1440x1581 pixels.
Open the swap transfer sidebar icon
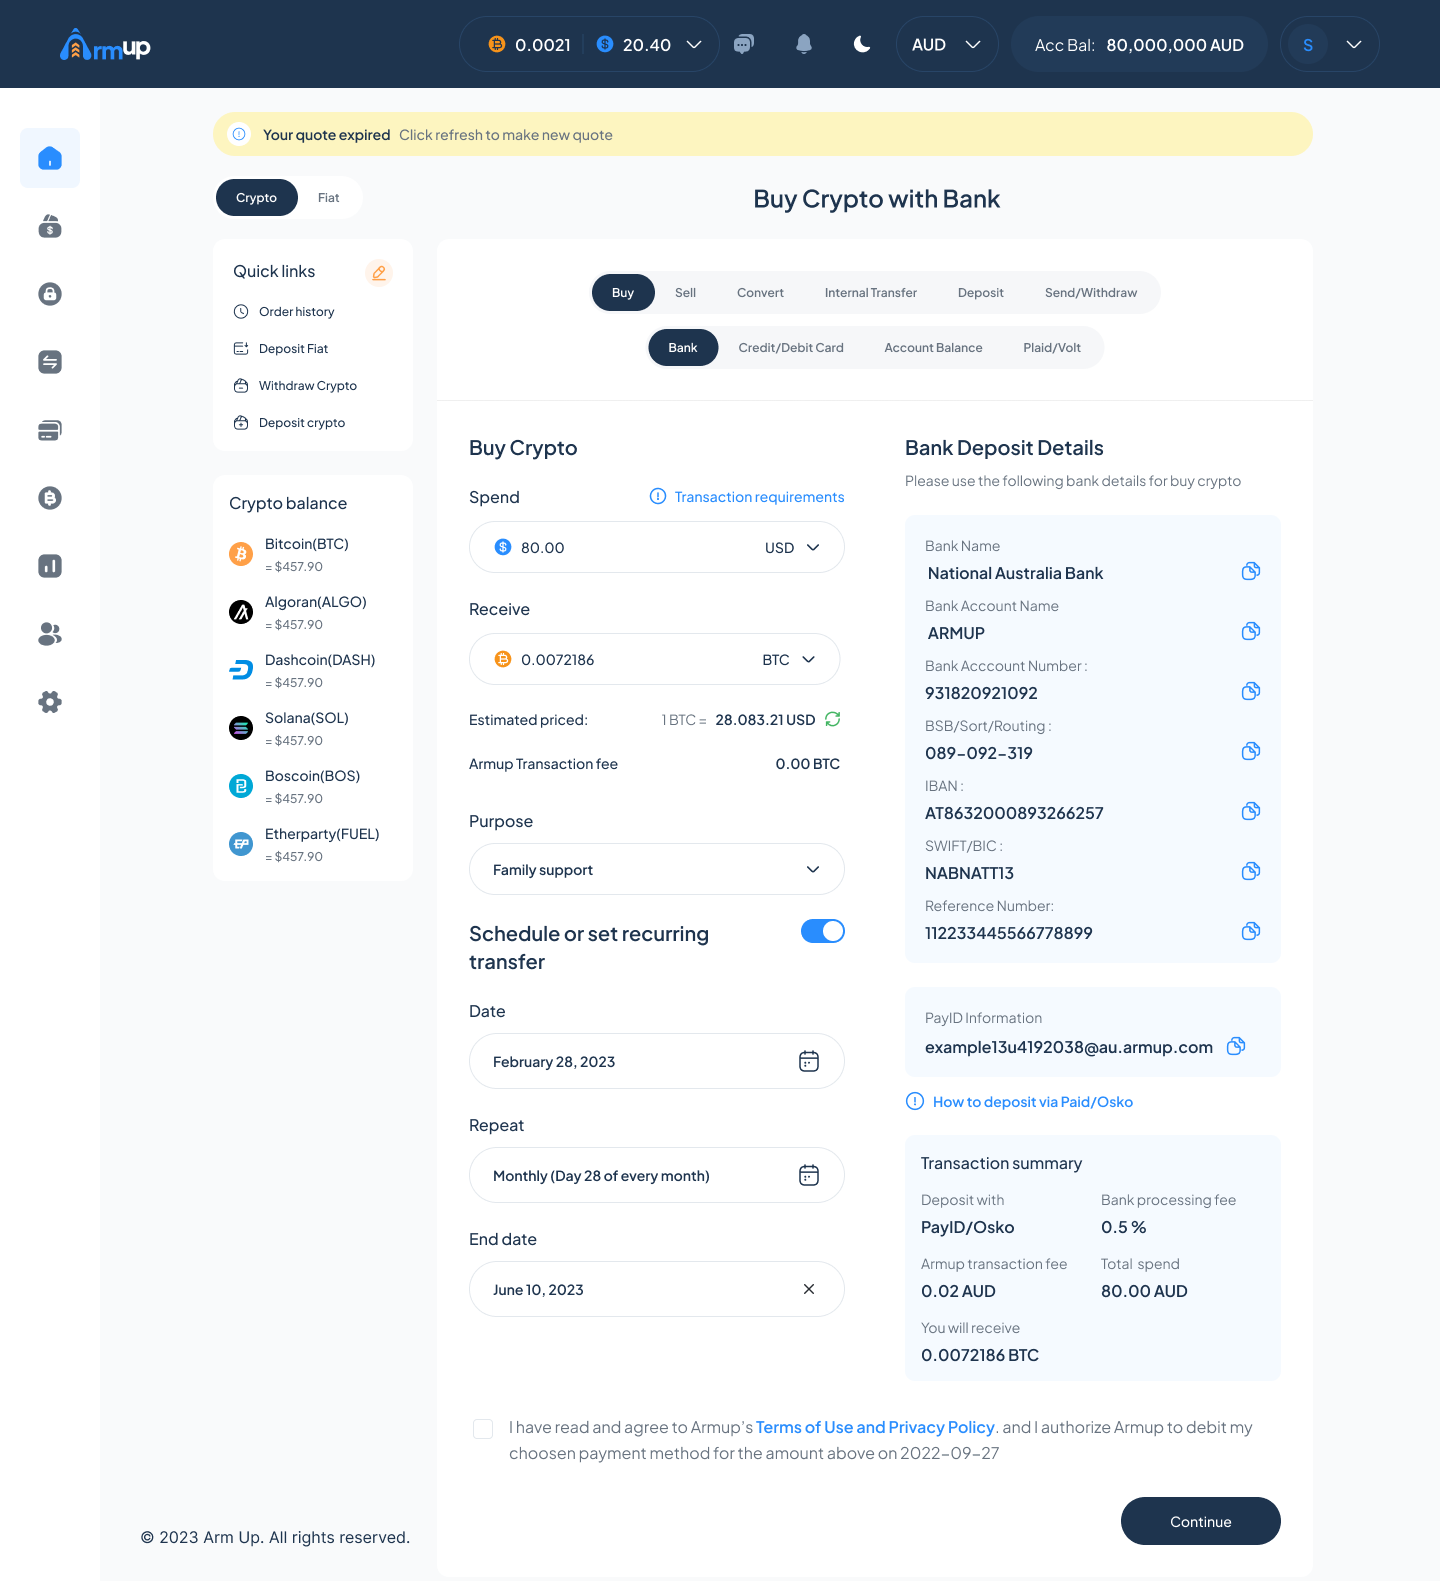(50, 362)
